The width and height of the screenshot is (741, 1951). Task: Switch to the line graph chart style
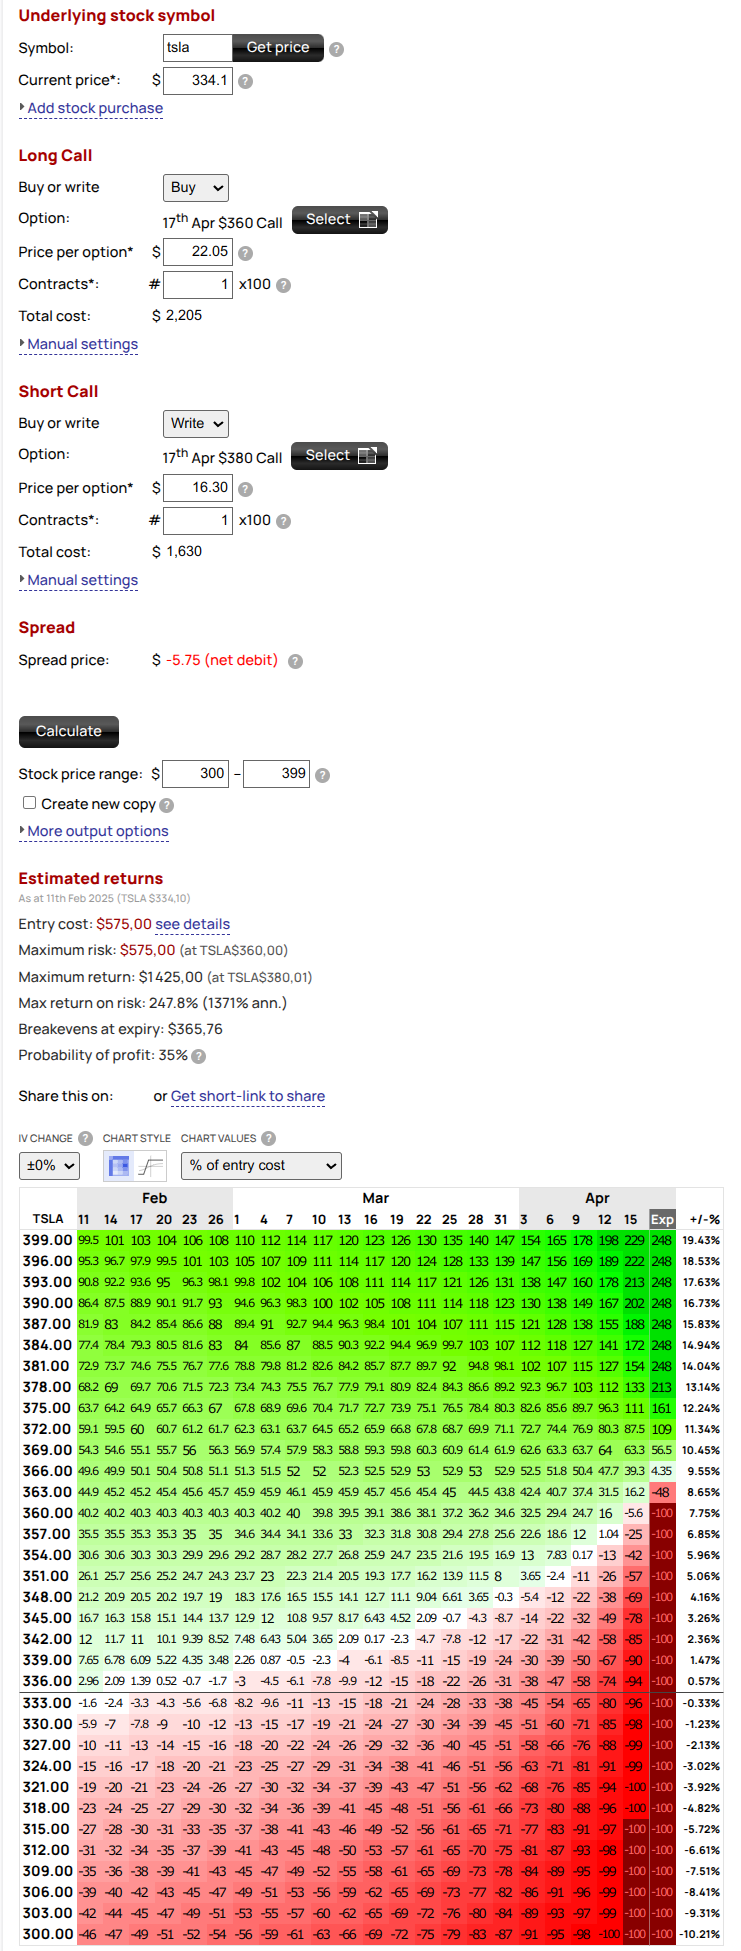150,1166
